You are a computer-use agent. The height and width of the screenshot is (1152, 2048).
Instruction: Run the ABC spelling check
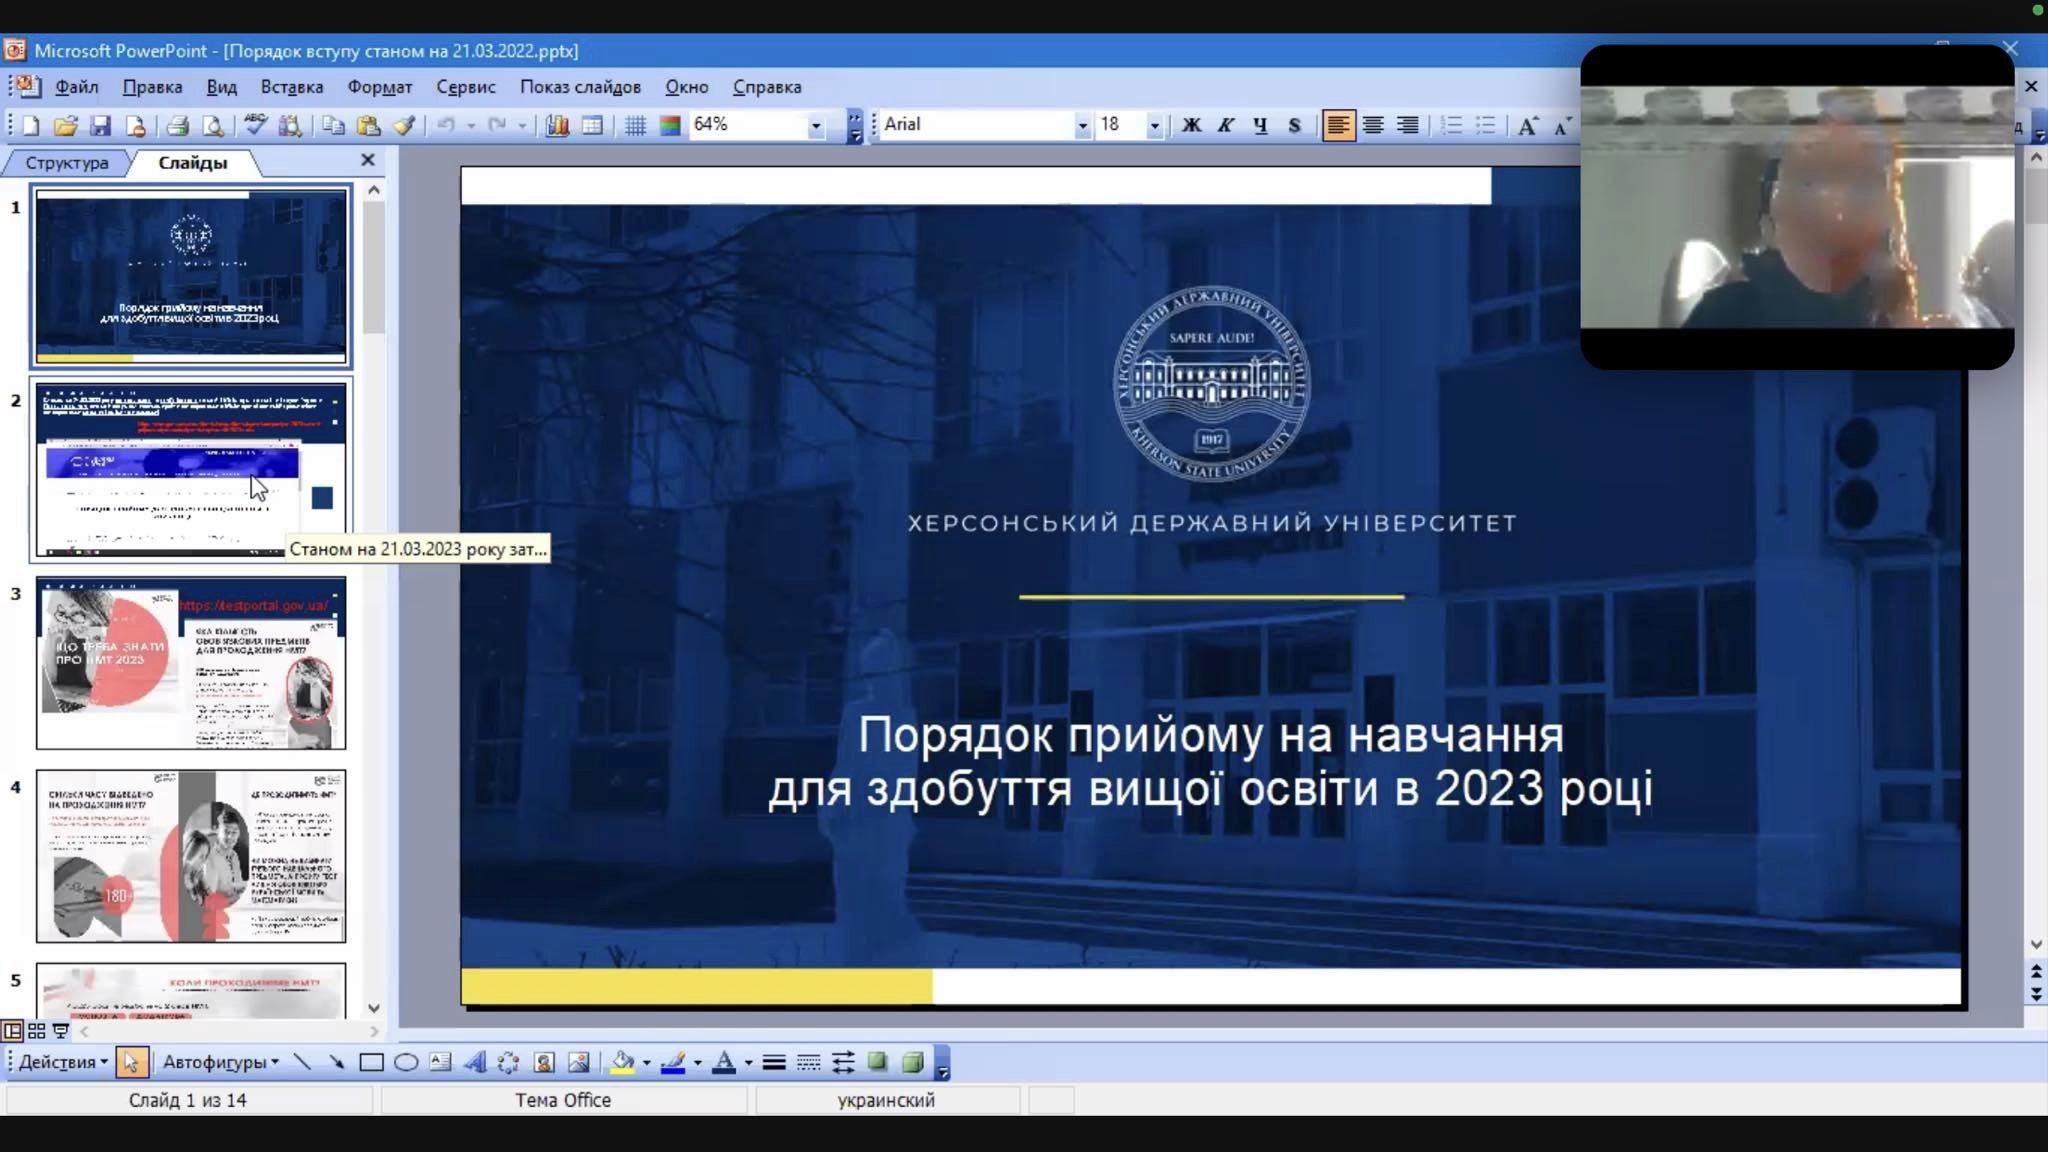coord(255,125)
